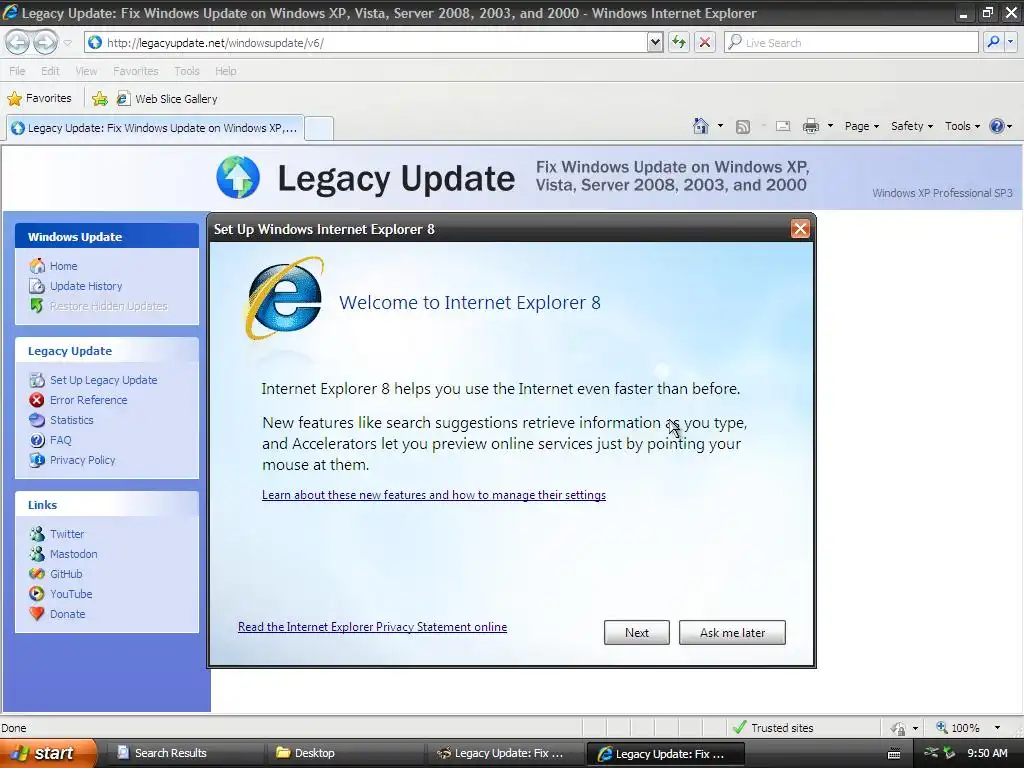Click the Protected mode status icon

point(899,728)
